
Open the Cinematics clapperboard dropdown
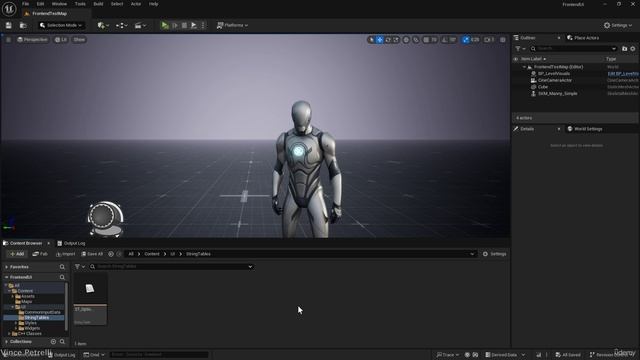pos(140,25)
